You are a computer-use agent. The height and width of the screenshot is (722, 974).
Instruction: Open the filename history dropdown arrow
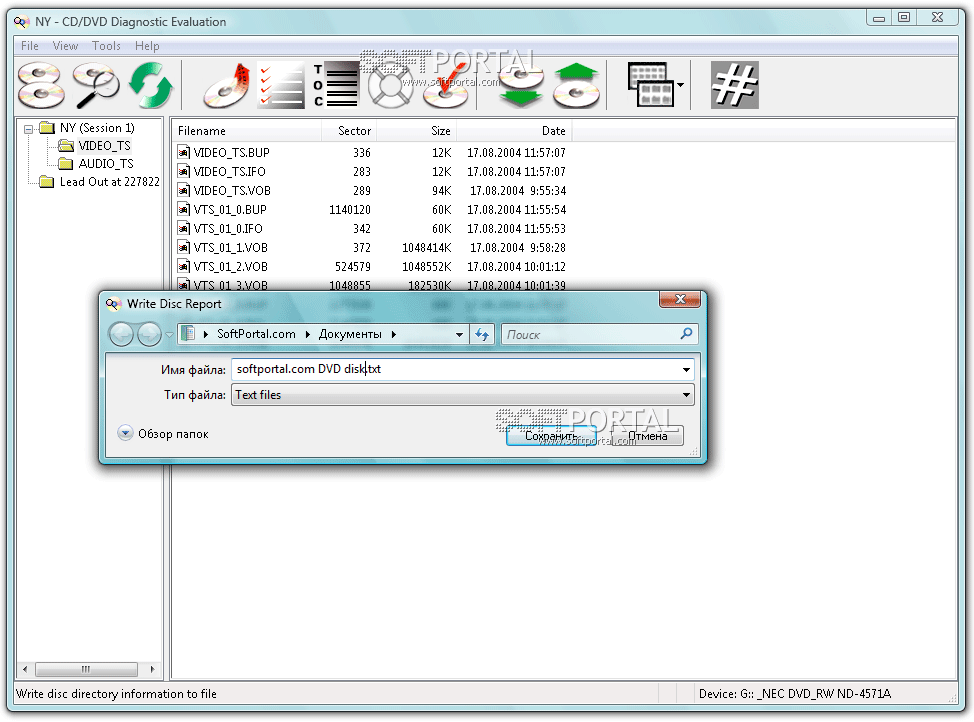click(x=686, y=370)
